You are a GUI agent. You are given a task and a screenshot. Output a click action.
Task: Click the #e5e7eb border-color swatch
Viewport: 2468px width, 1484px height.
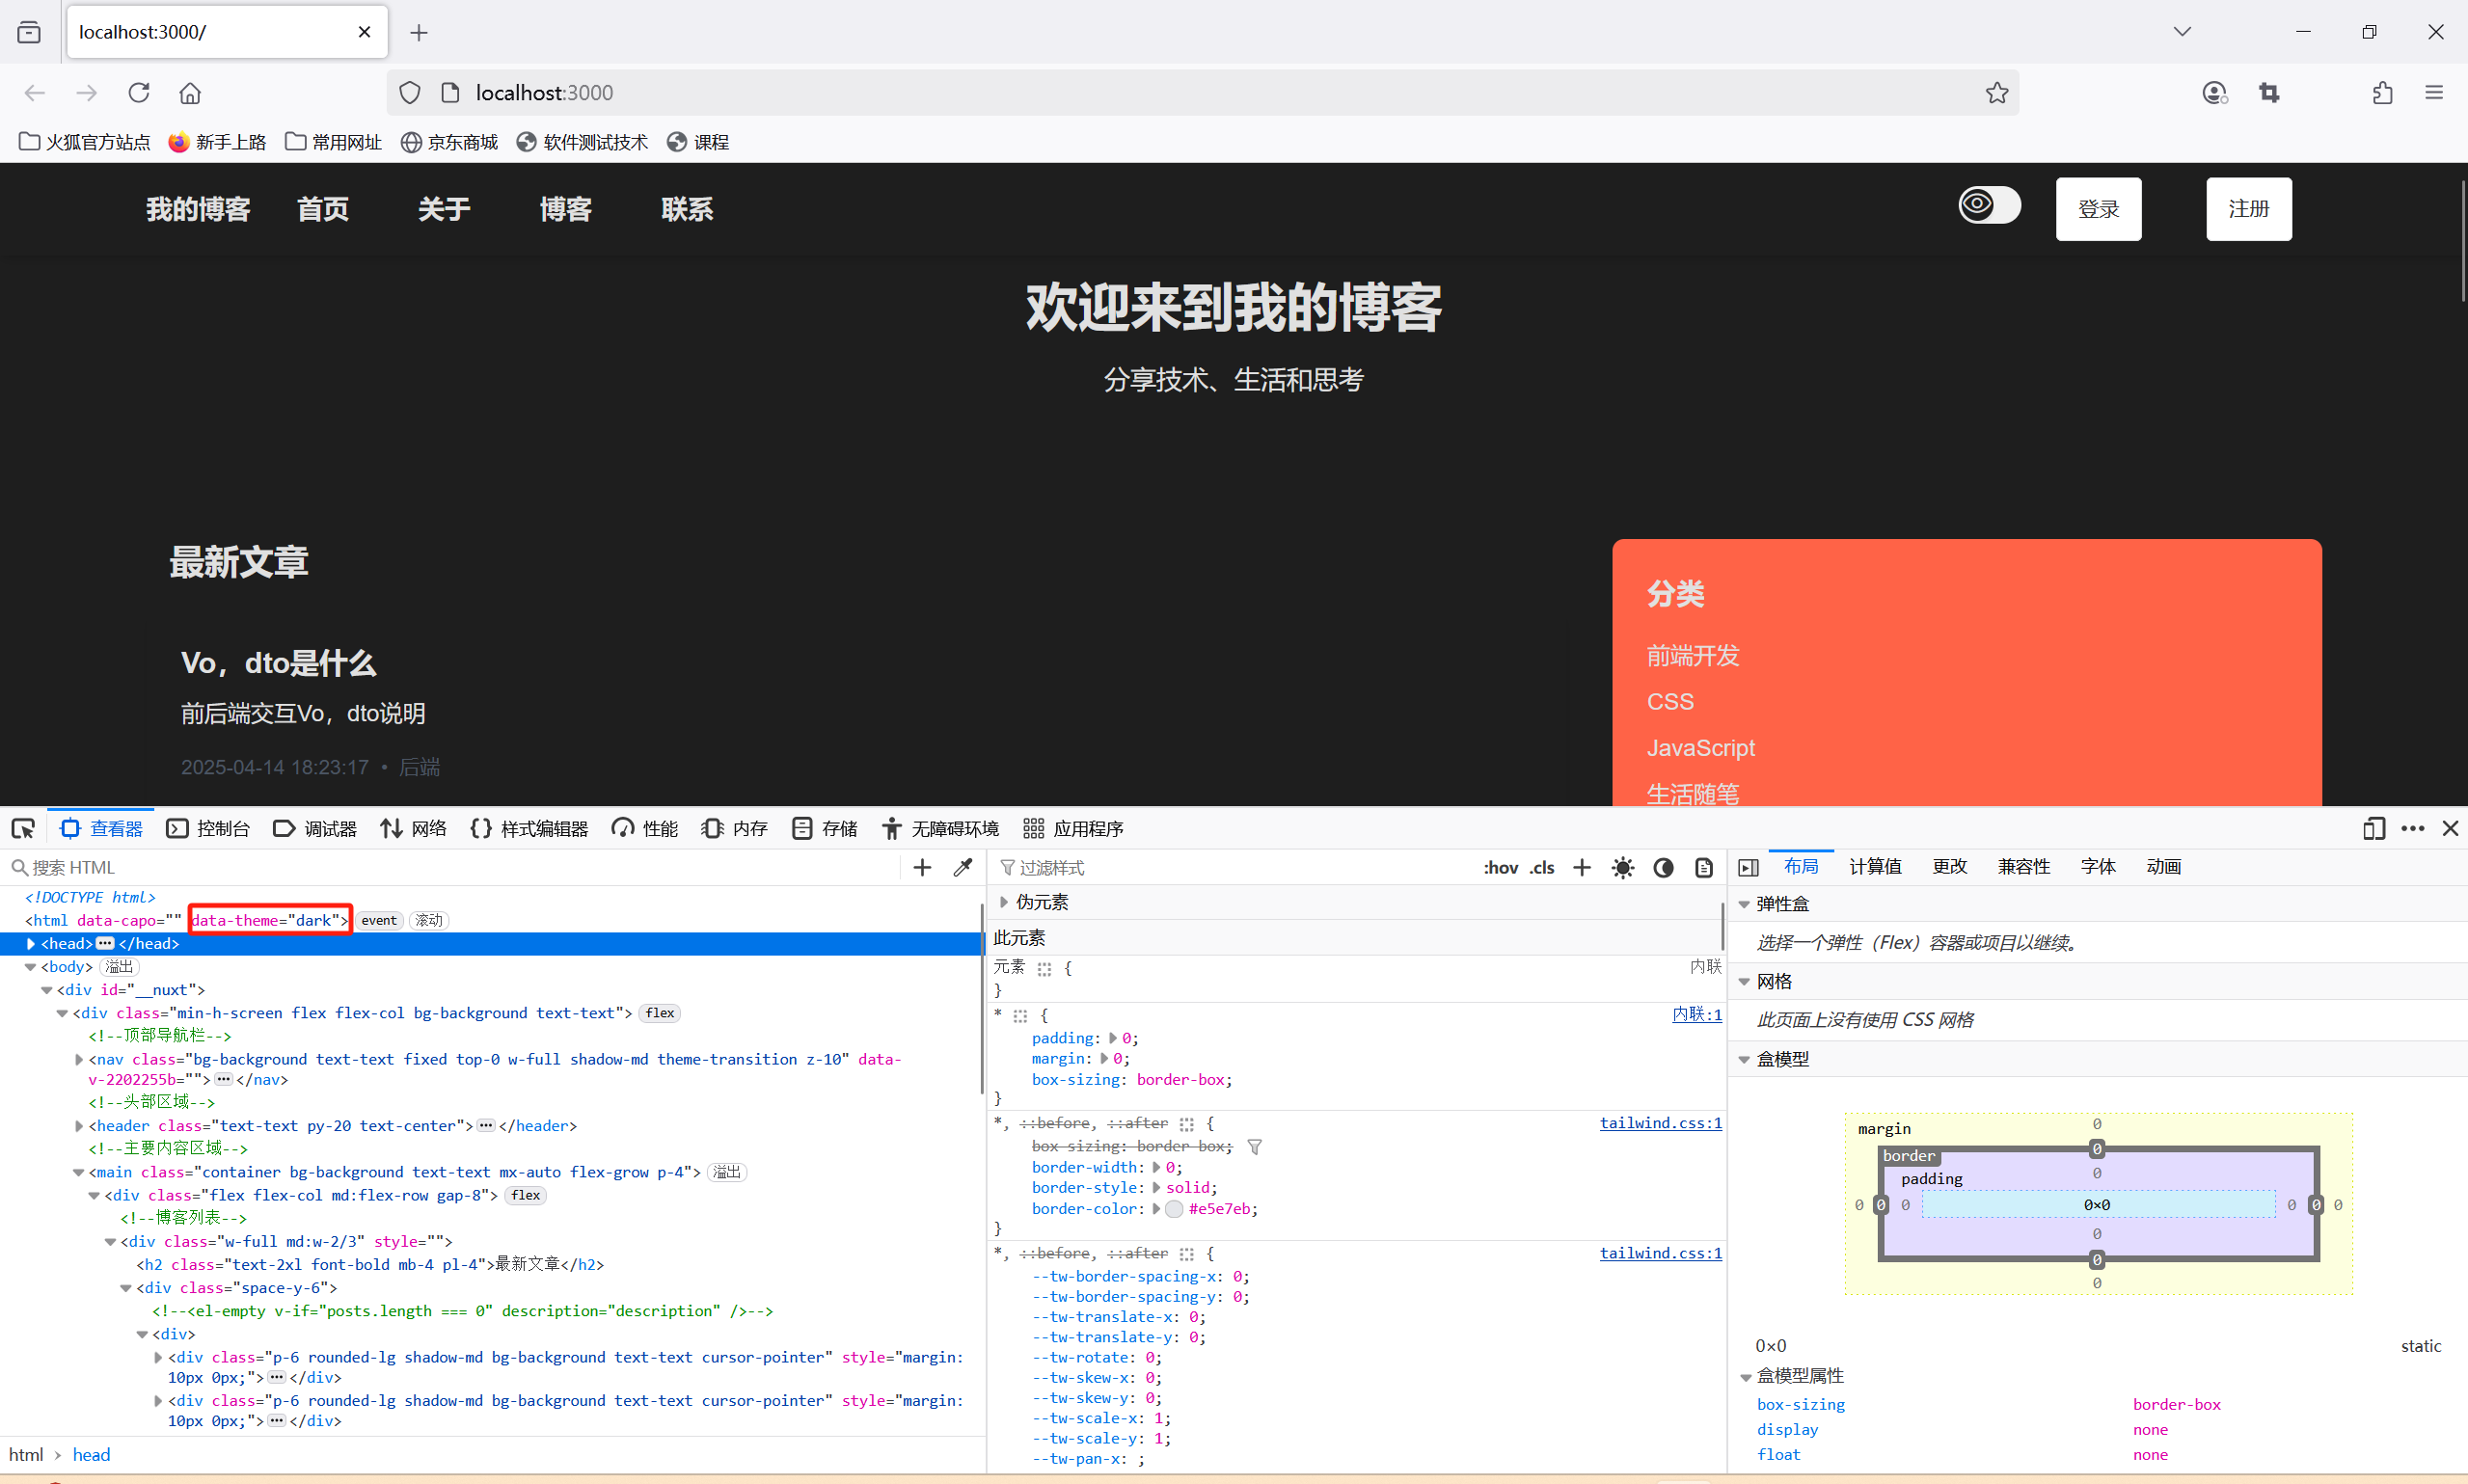click(x=1174, y=1208)
